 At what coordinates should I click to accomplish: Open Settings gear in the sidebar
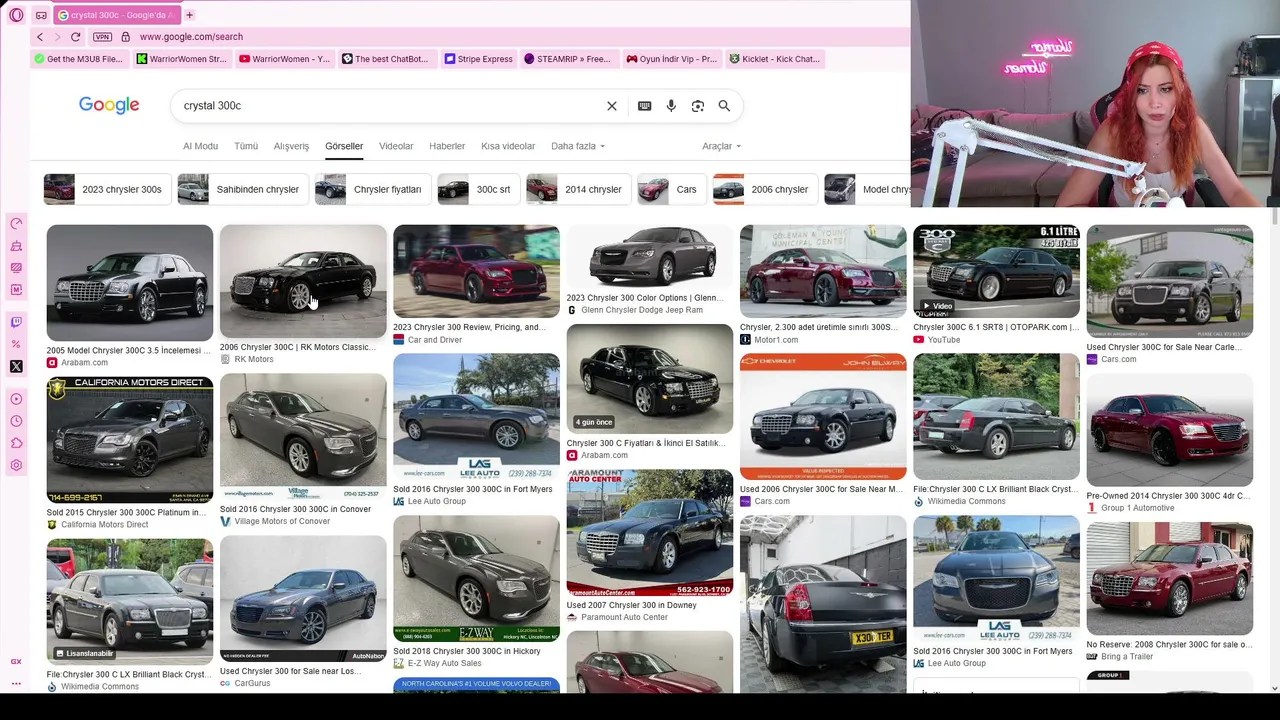(16, 465)
